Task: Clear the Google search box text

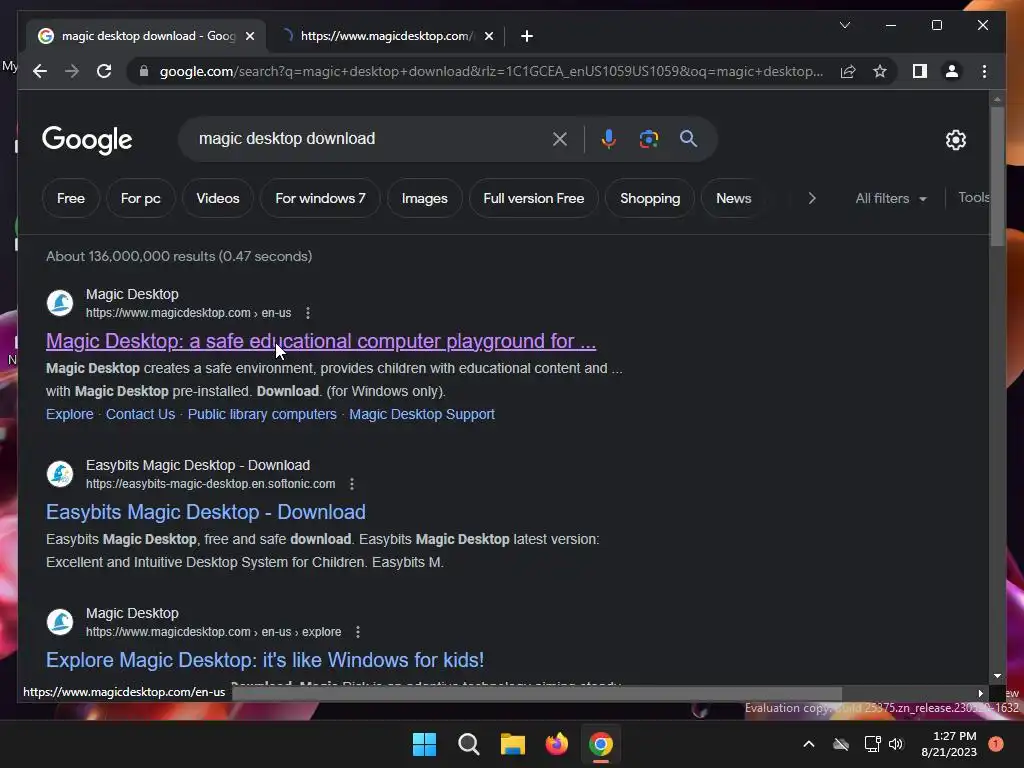Action: point(560,138)
